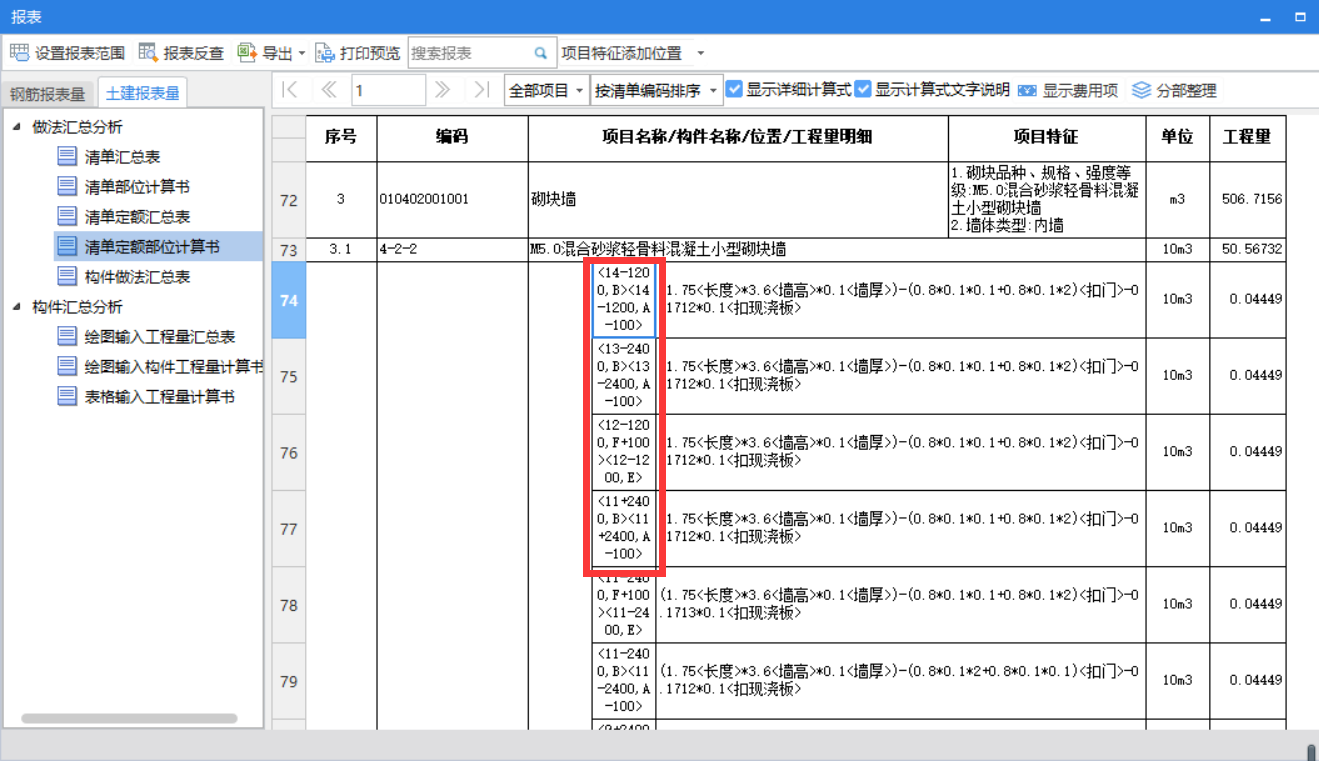The height and width of the screenshot is (761, 1319).
Task: Click the 砌块墙 name cell
Action: pos(738,200)
